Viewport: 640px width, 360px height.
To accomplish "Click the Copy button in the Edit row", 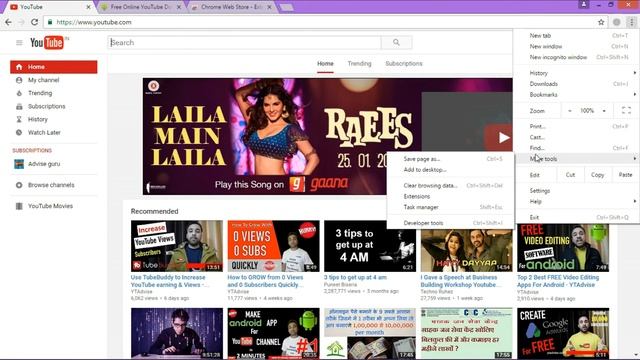I will coord(597,175).
